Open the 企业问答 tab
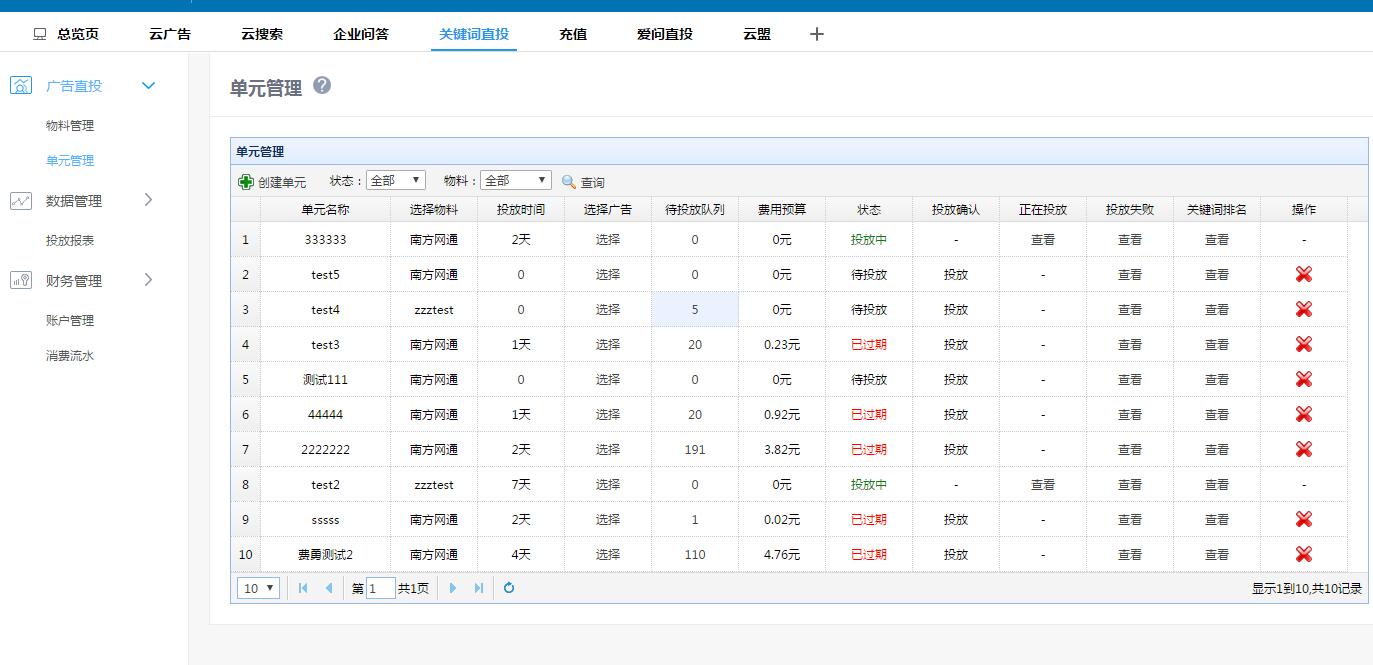Screen dimensions: 1373x665 pos(361,34)
